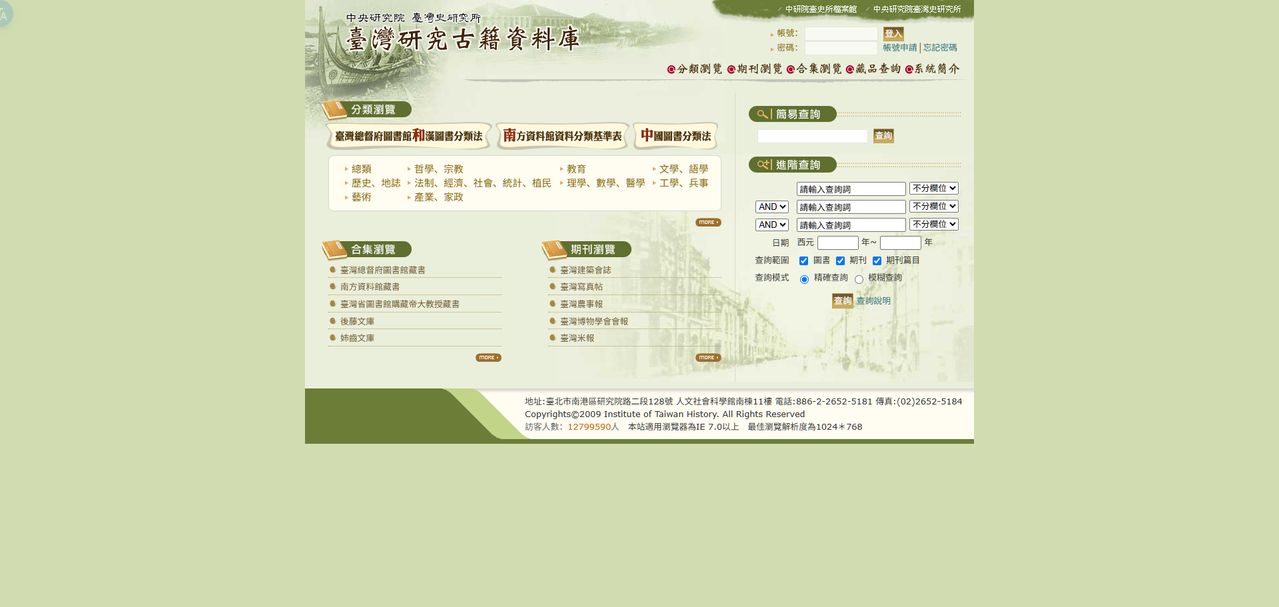Click the second 請輸入查詢詞 input field
This screenshot has height=607, width=1279.
pyautogui.click(x=851, y=207)
